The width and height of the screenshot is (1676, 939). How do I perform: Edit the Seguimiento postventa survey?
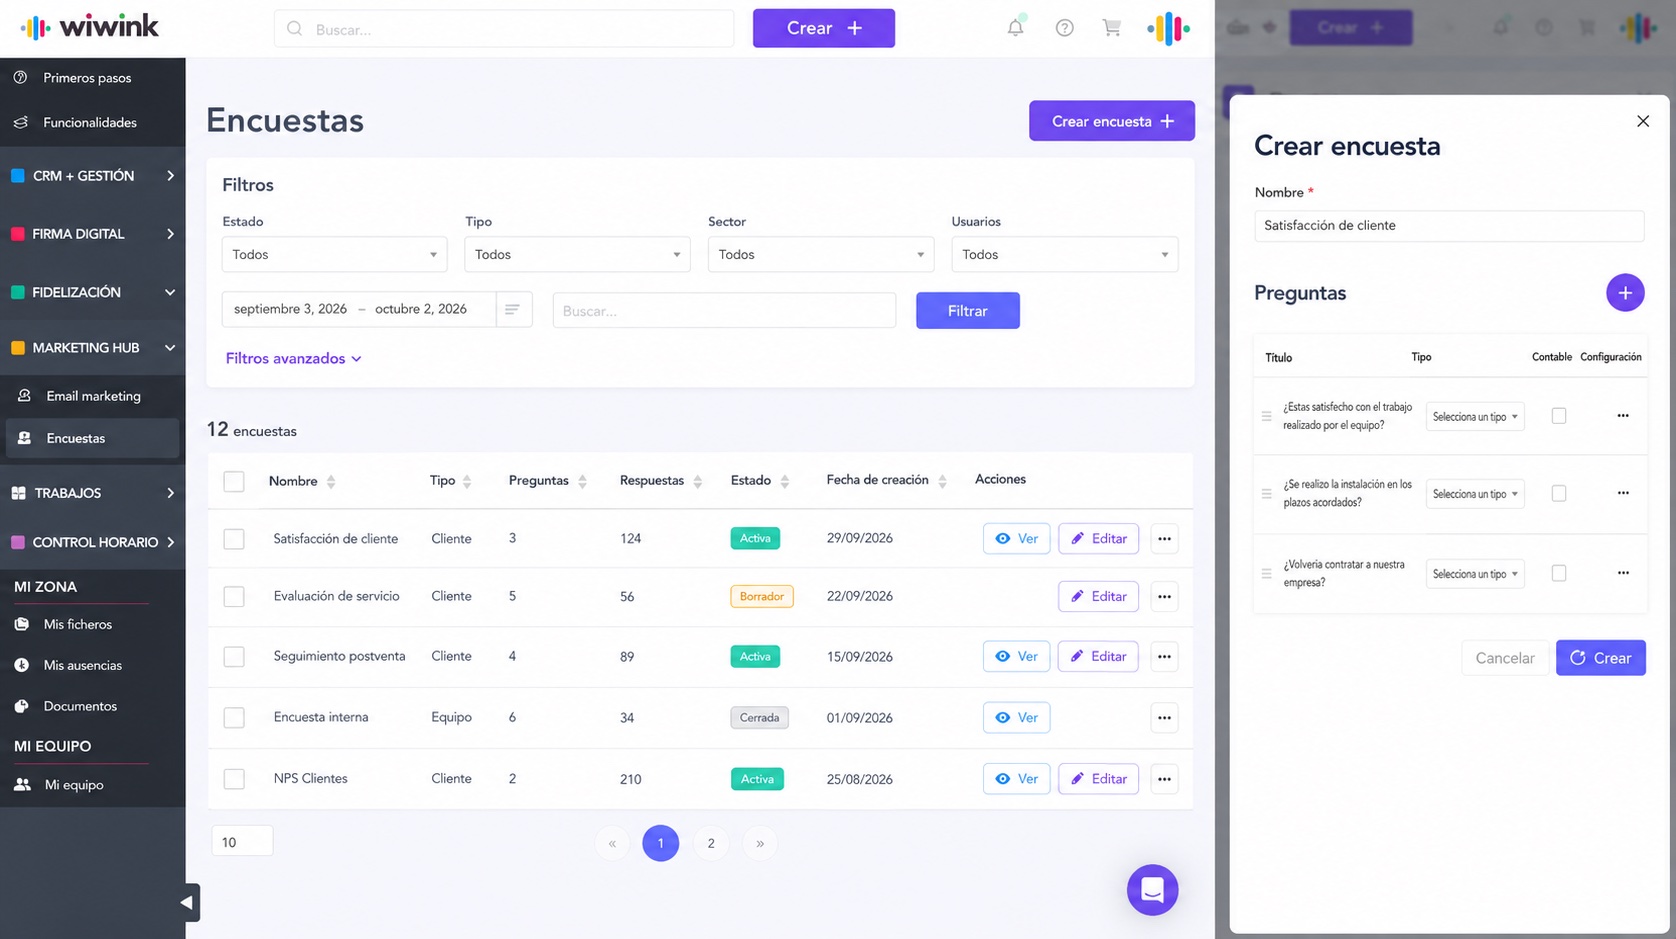pos(1098,657)
